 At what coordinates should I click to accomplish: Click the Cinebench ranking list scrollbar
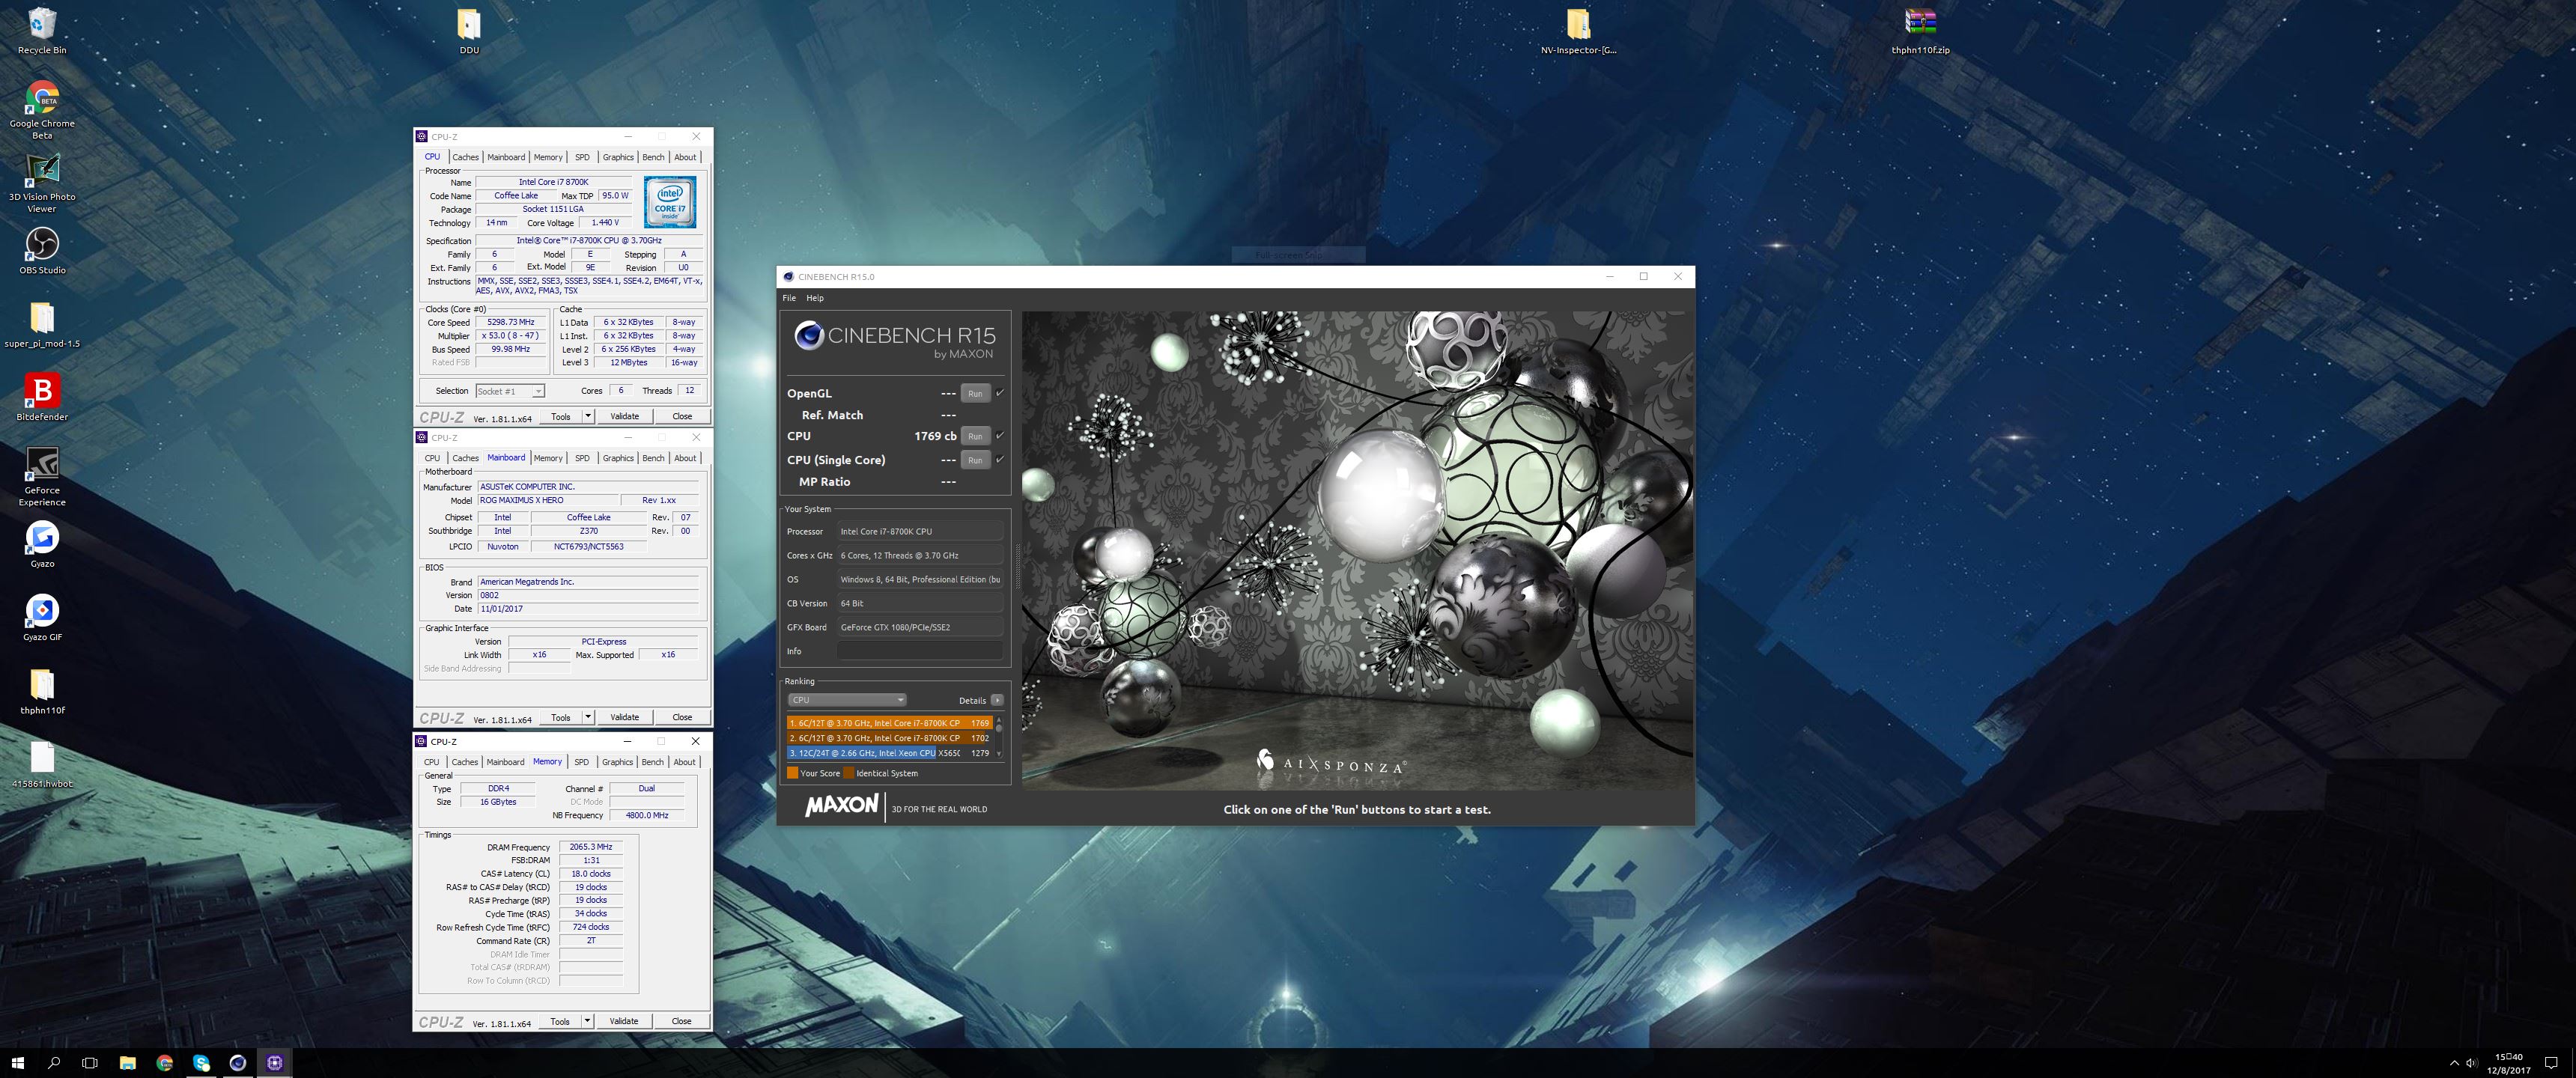999,737
